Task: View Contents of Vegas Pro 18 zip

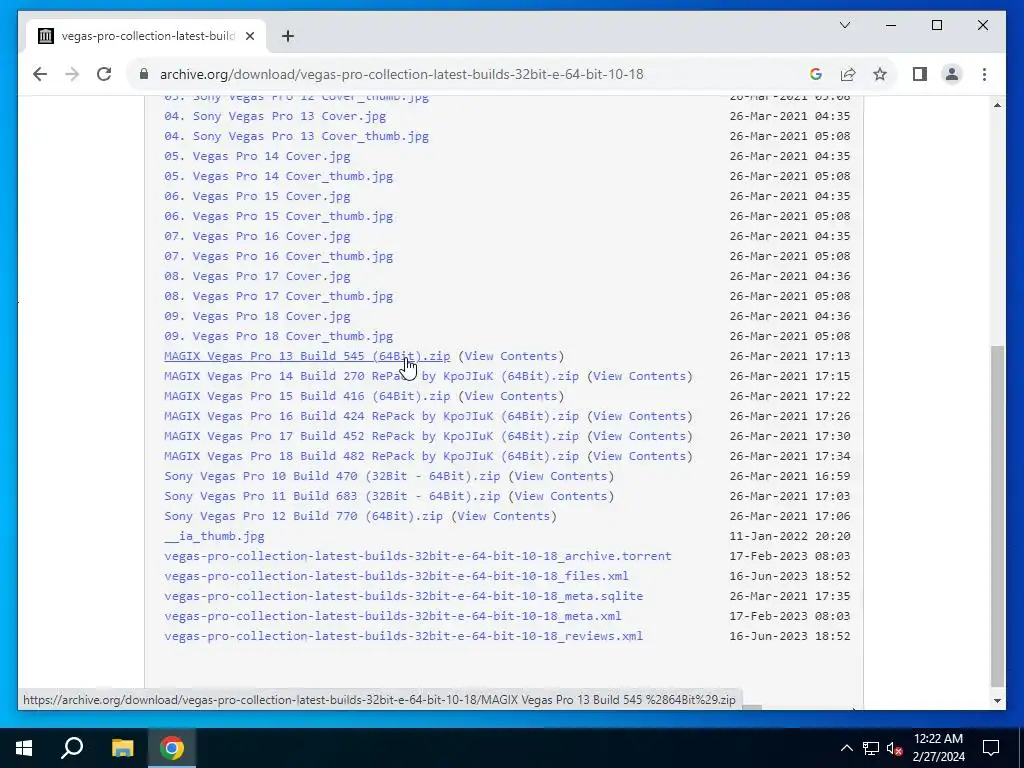Action: 639,456
